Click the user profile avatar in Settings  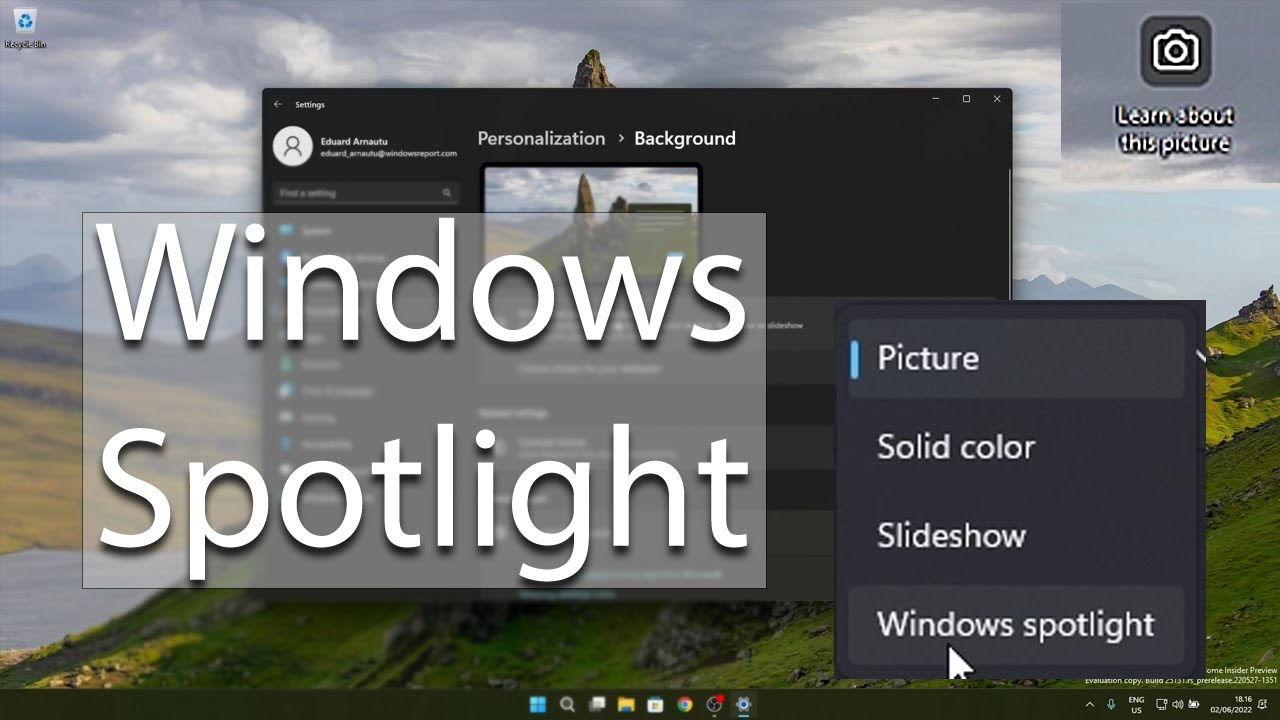point(292,146)
